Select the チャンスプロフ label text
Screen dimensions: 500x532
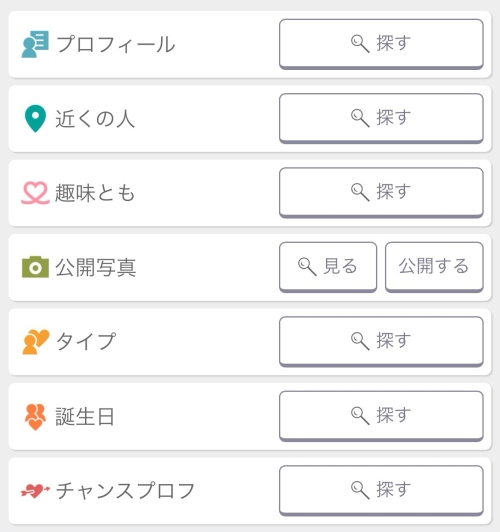click(126, 491)
